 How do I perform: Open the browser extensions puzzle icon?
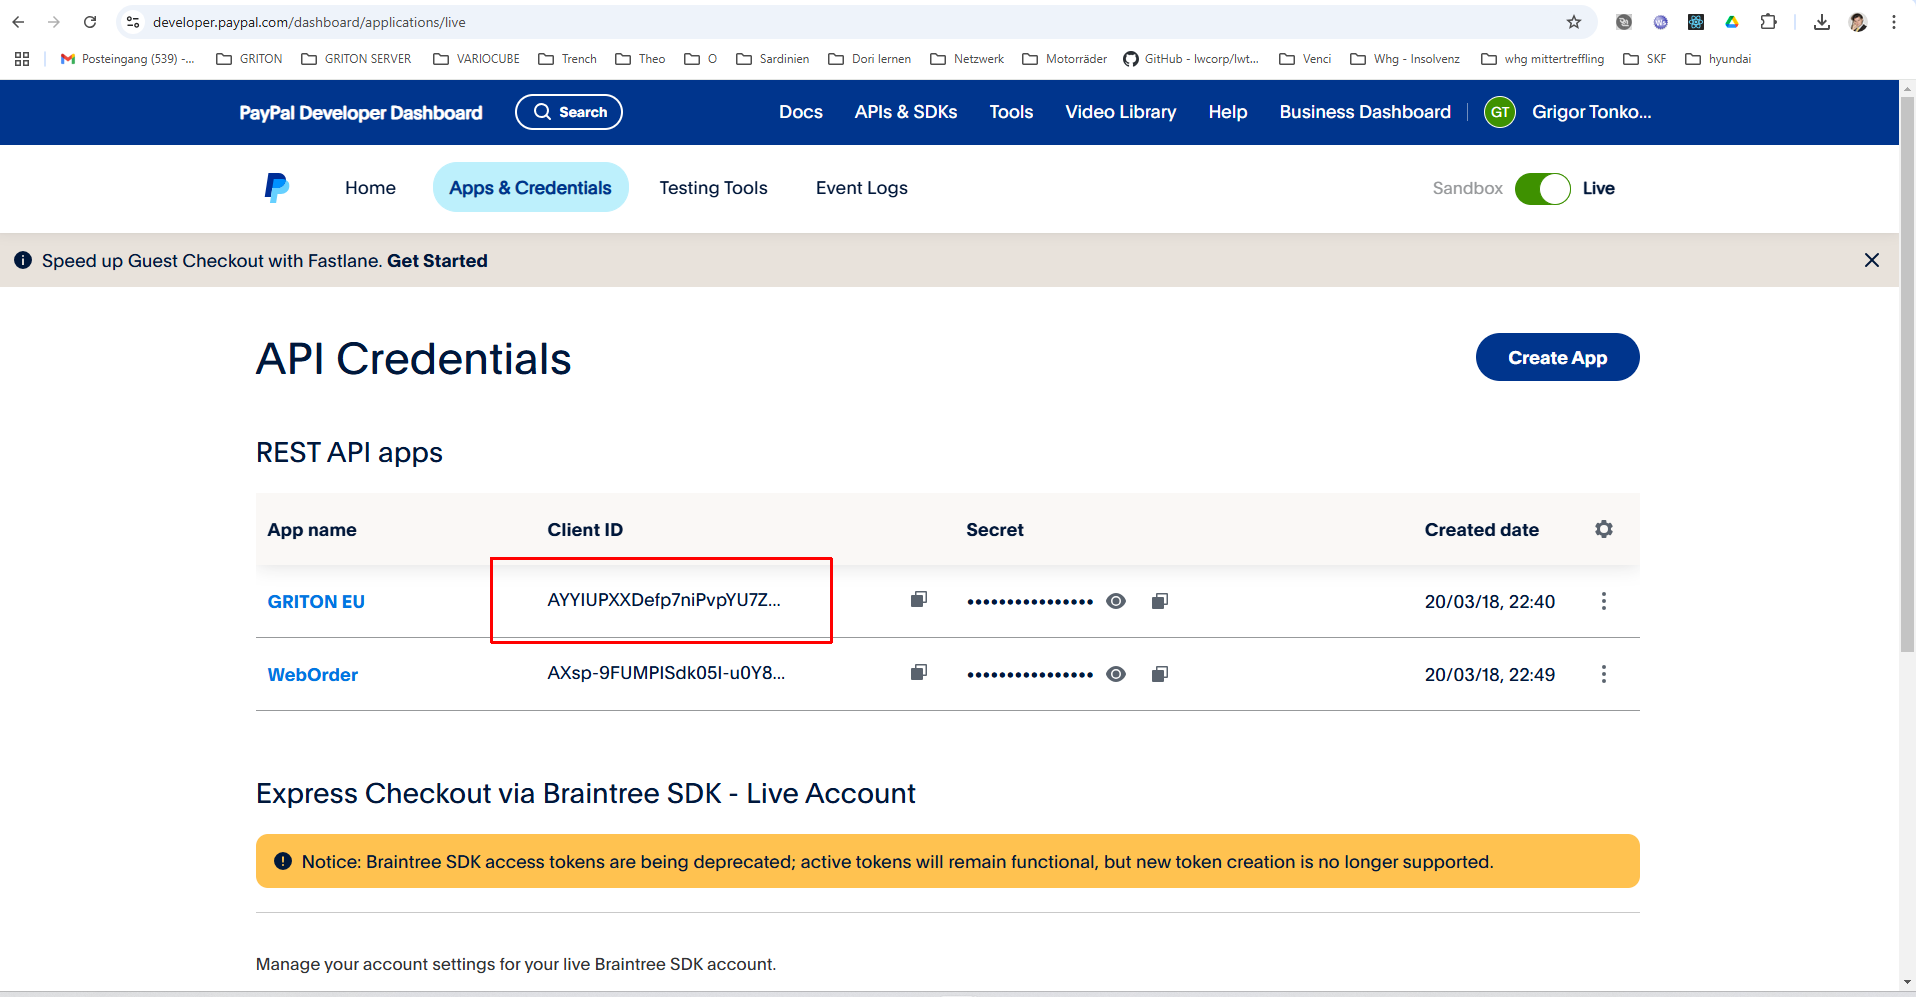click(x=1768, y=22)
